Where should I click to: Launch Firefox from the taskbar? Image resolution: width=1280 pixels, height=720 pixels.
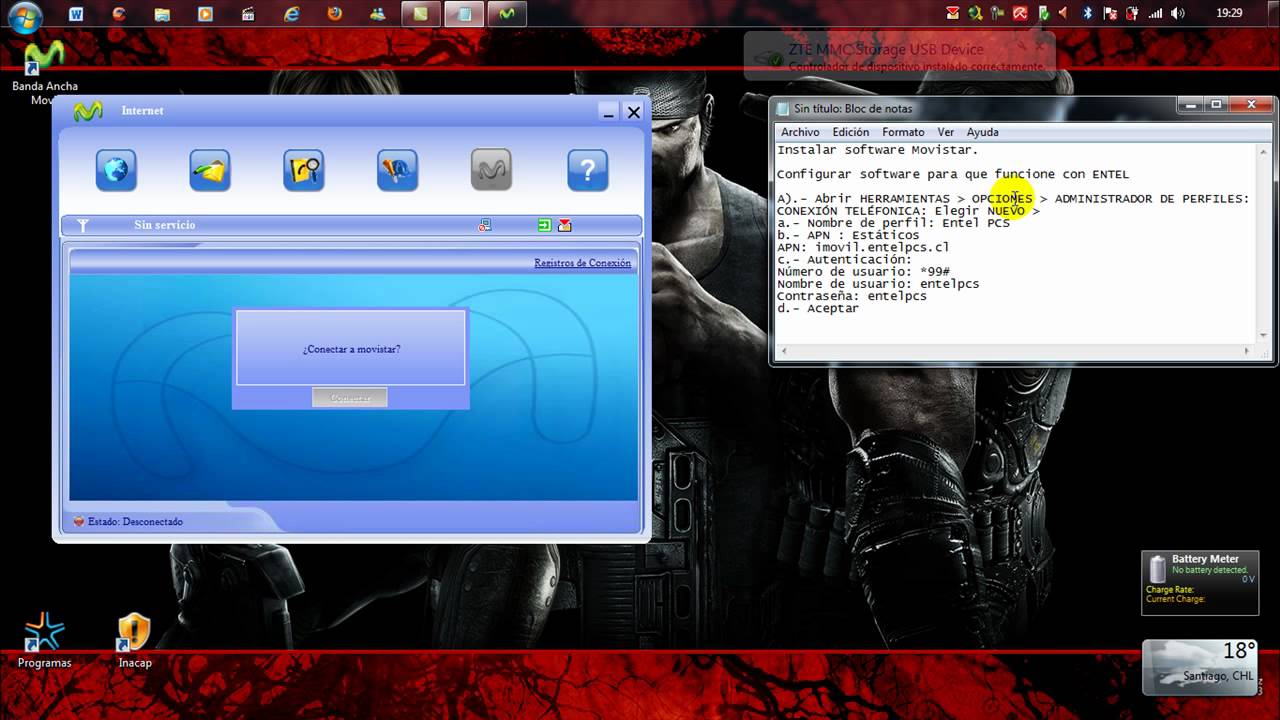[335, 14]
